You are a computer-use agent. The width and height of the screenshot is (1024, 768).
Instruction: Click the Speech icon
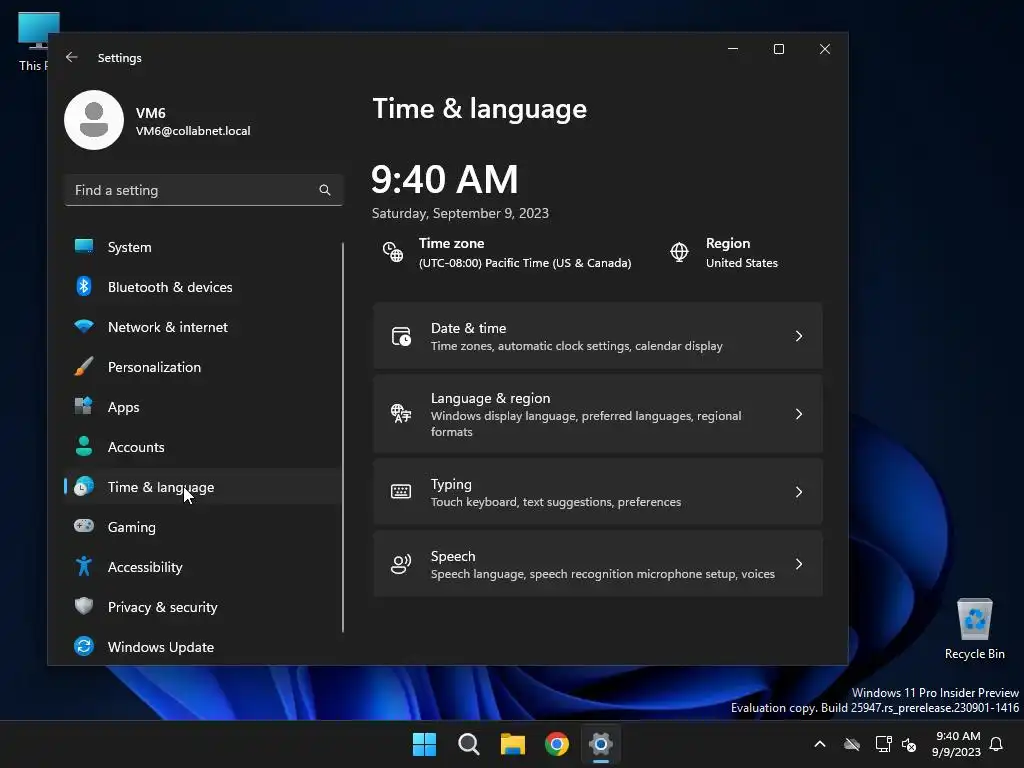pyautogui.click(x=401, y=564)
